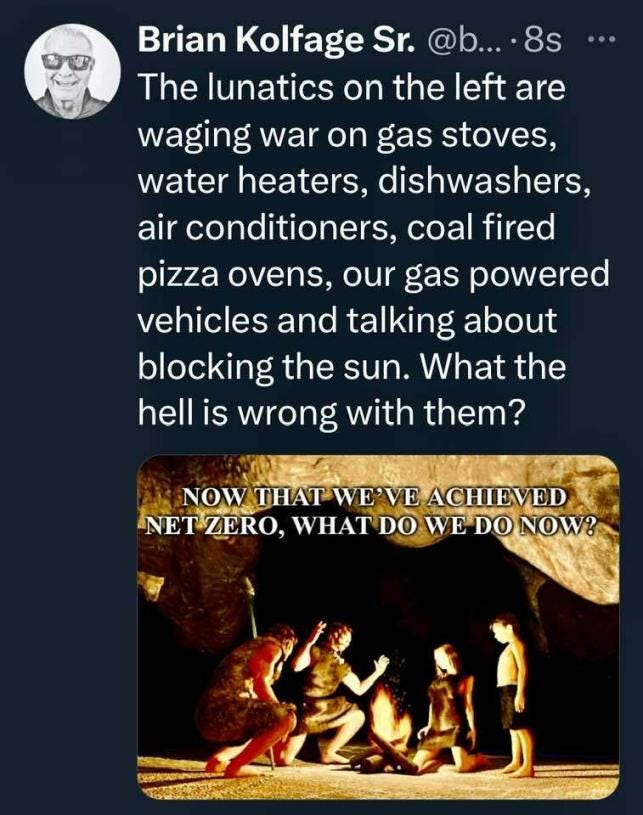The width and height of the screenshot is (643, 815).
Task: Open the attached cave meme image
Action: (x=378, y=627)
